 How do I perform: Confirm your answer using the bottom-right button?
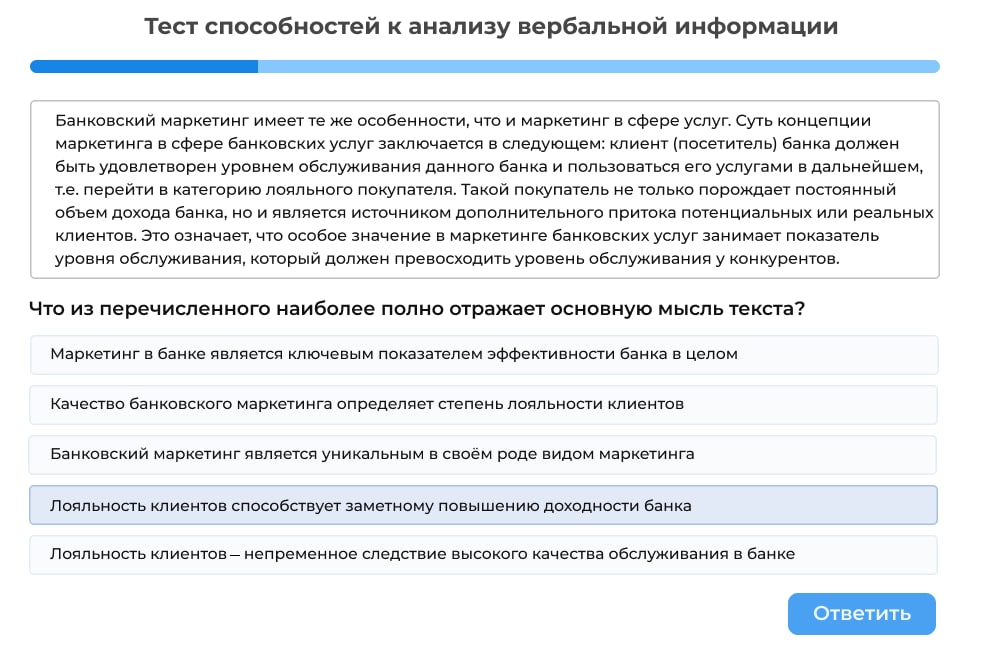click(861, 613)
